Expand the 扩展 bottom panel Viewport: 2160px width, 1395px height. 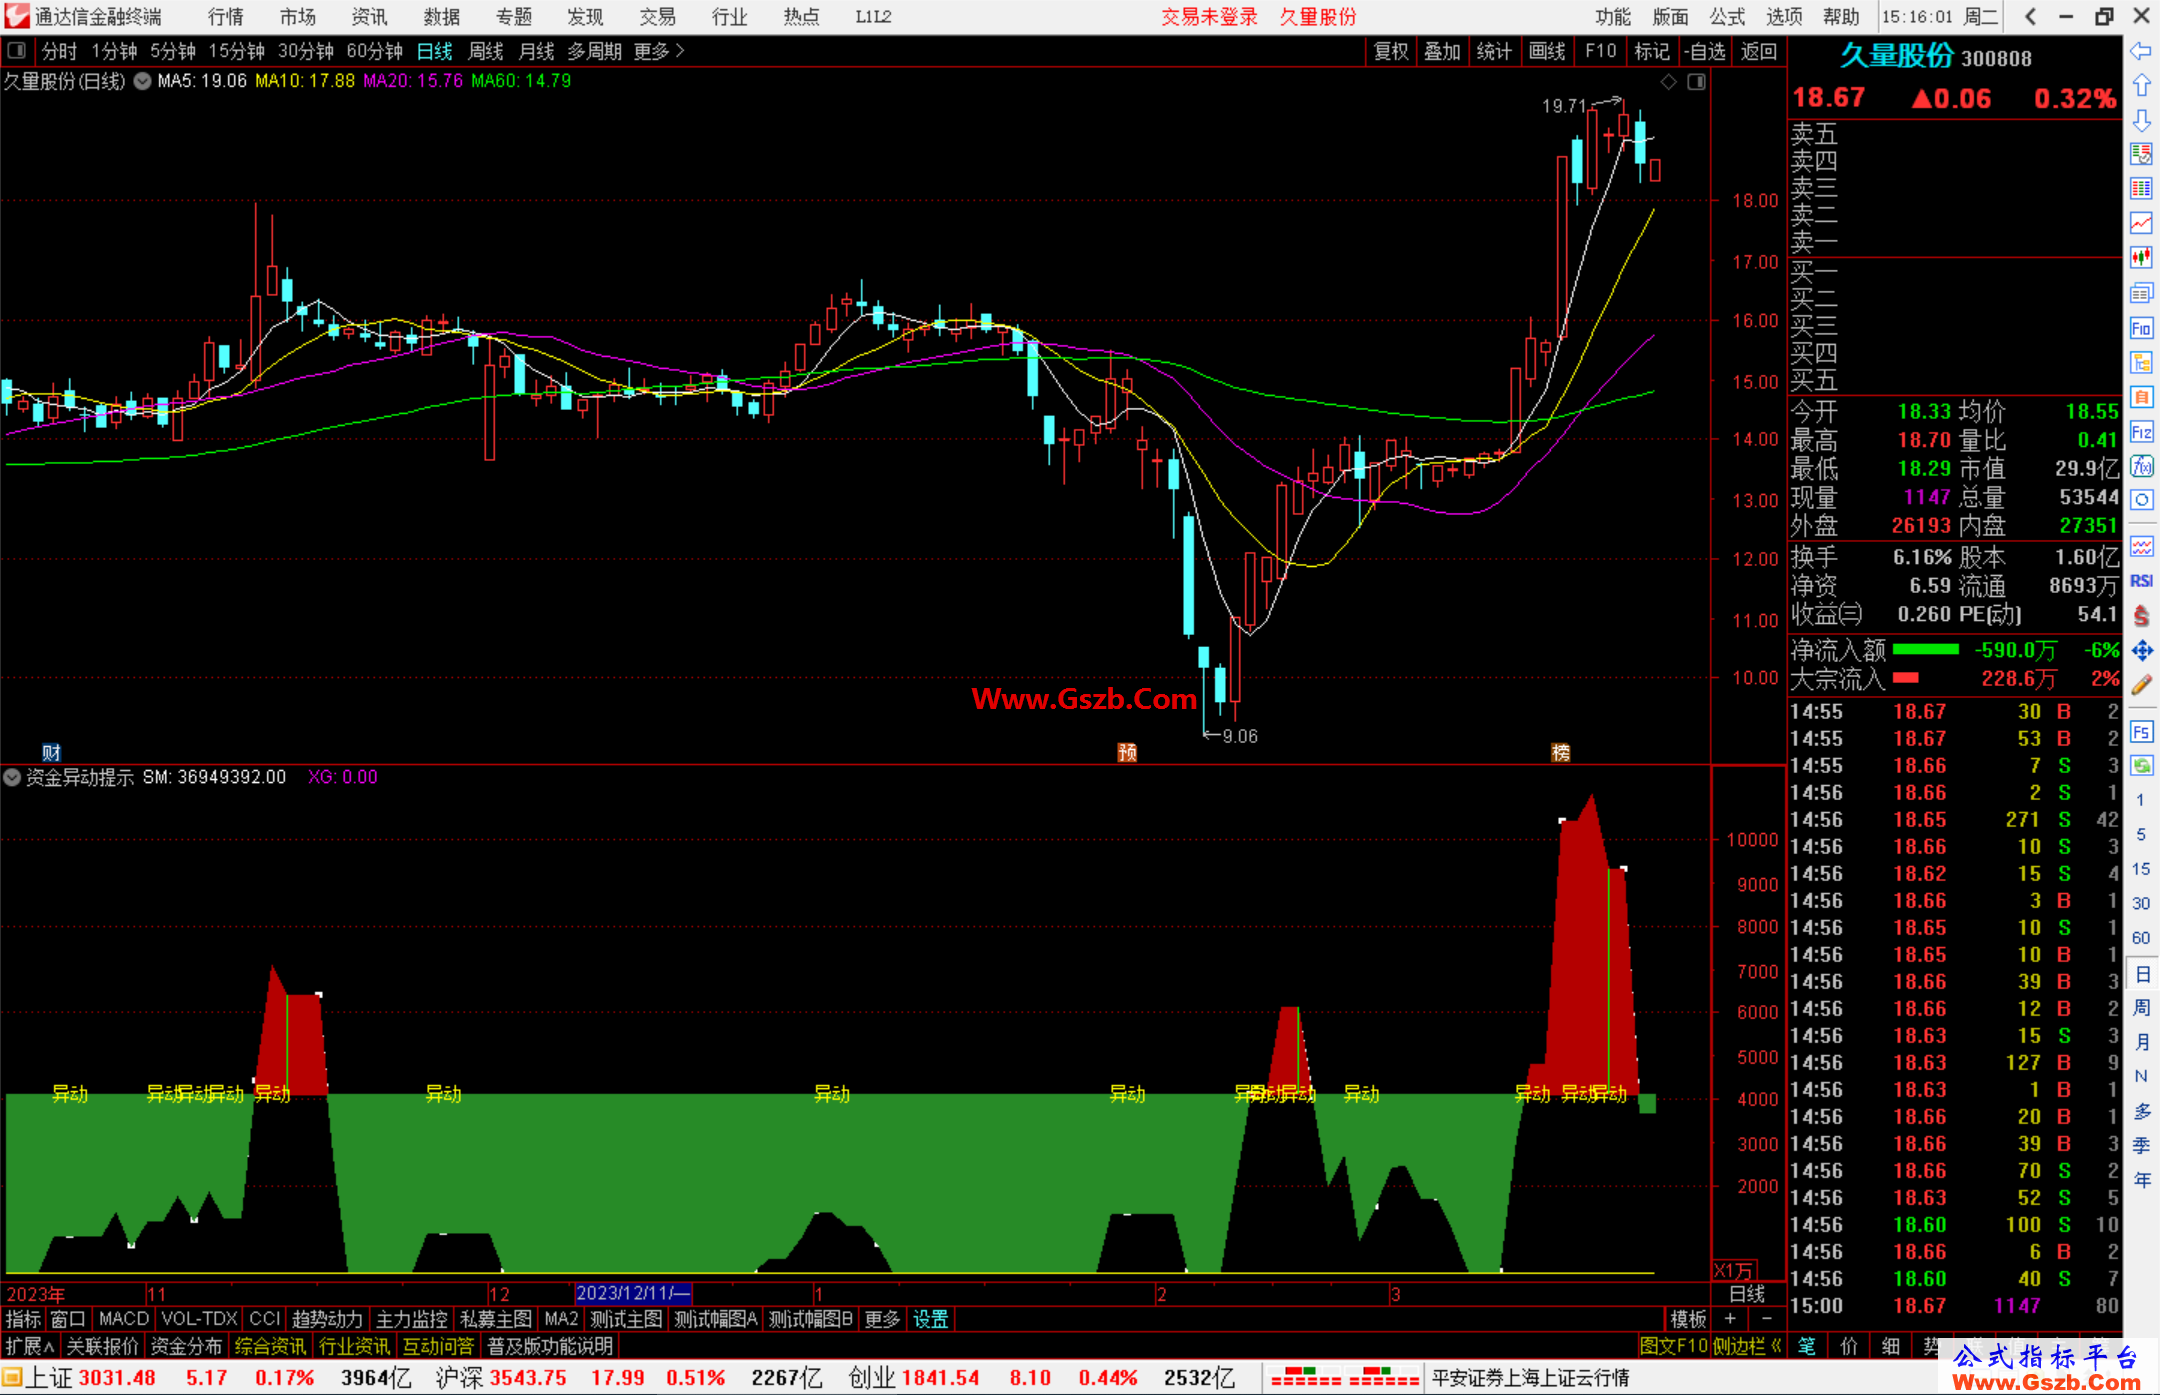coord(31,1346)
